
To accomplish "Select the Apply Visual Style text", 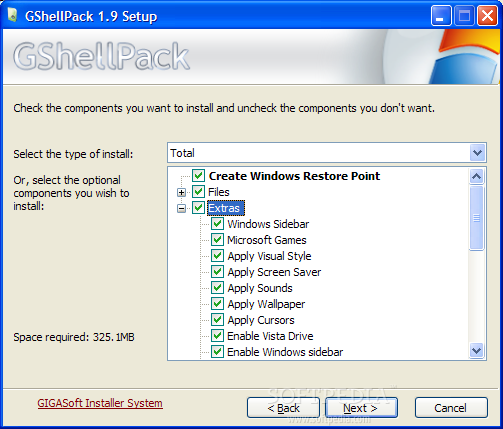I will tap(269, 256).
